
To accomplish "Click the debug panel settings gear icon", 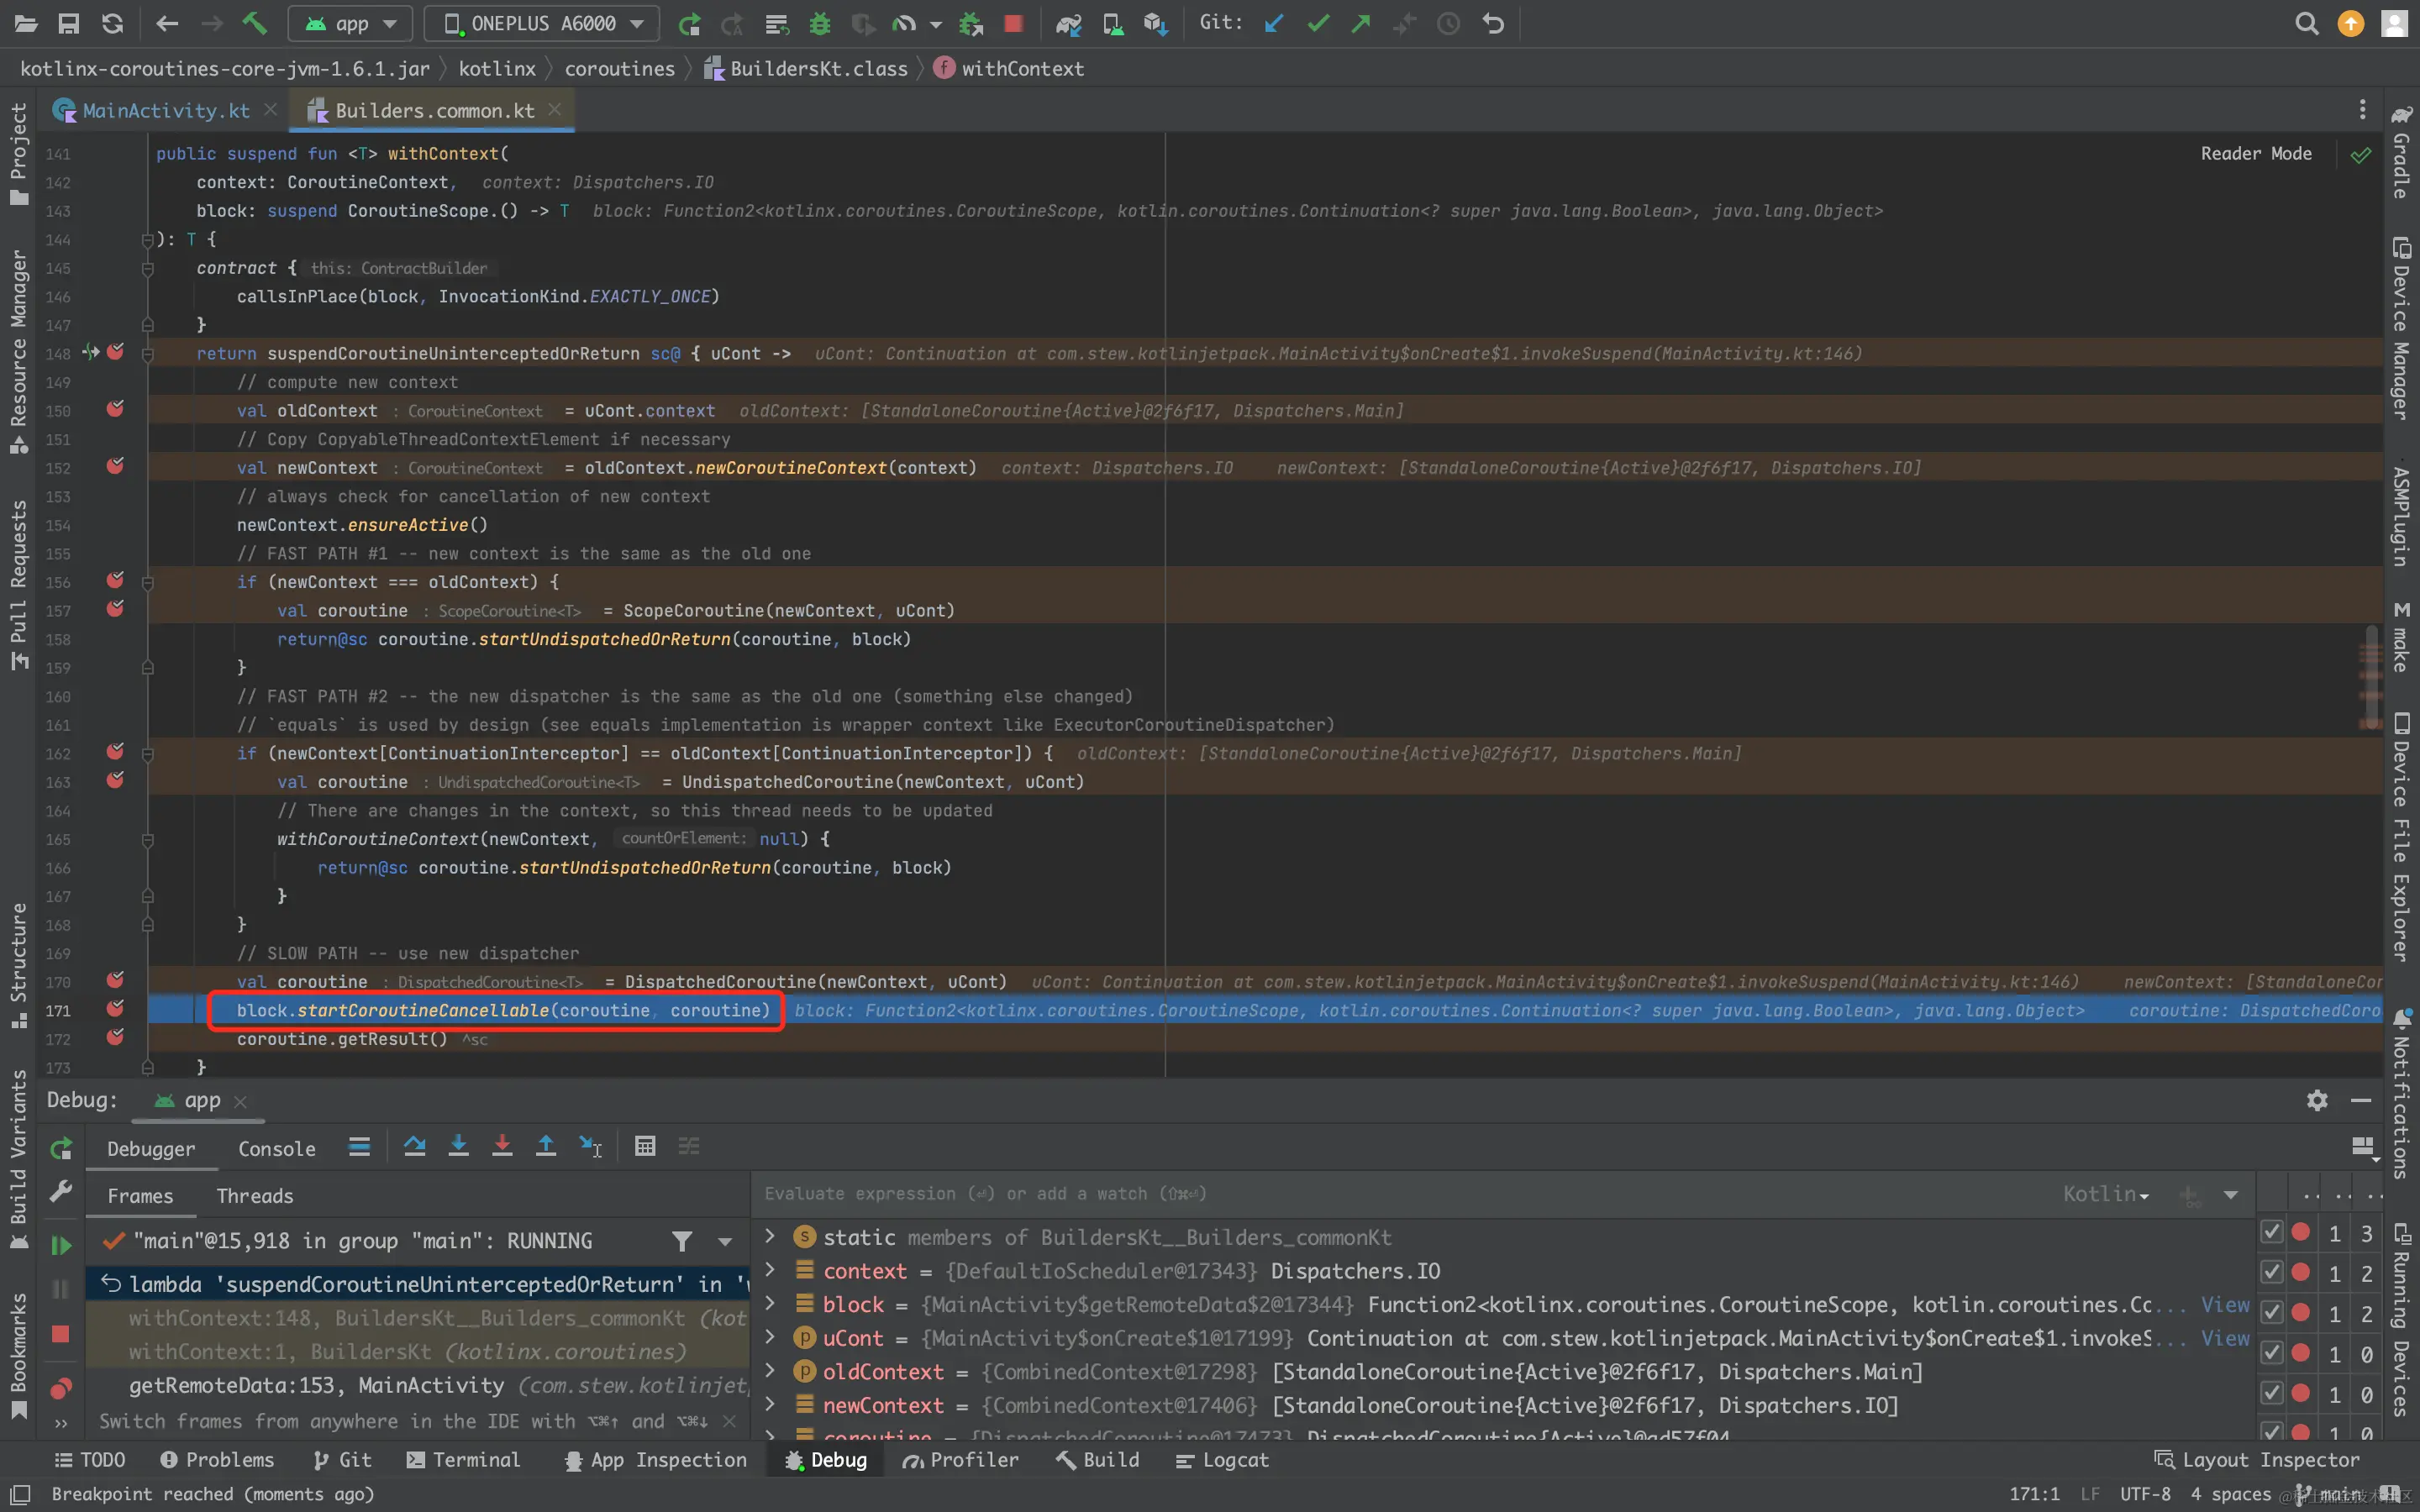I will point(2317,1100).
